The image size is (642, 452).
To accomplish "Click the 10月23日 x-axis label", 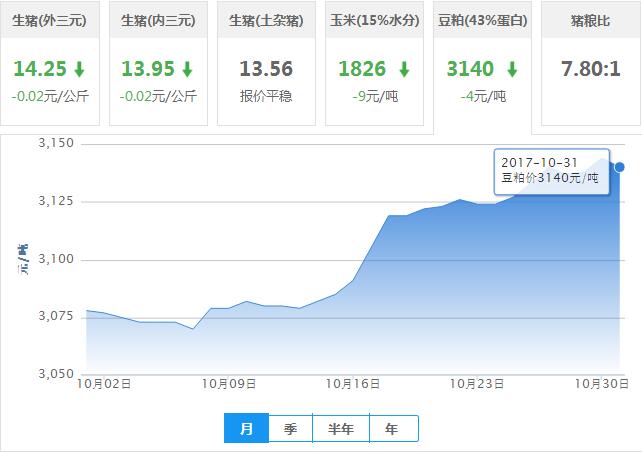I will point(477,384).
